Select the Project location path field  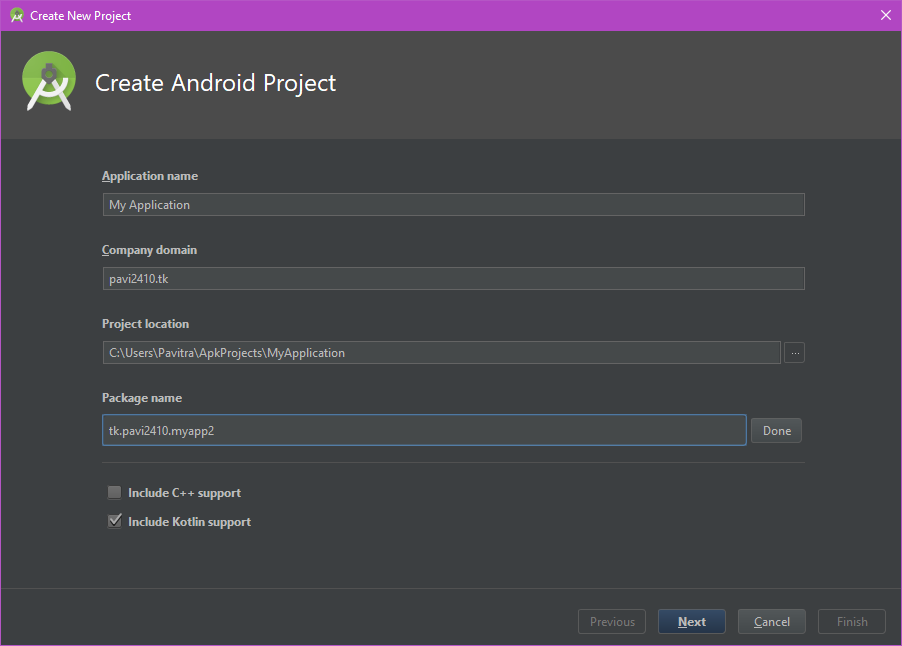tap(441, 352)
